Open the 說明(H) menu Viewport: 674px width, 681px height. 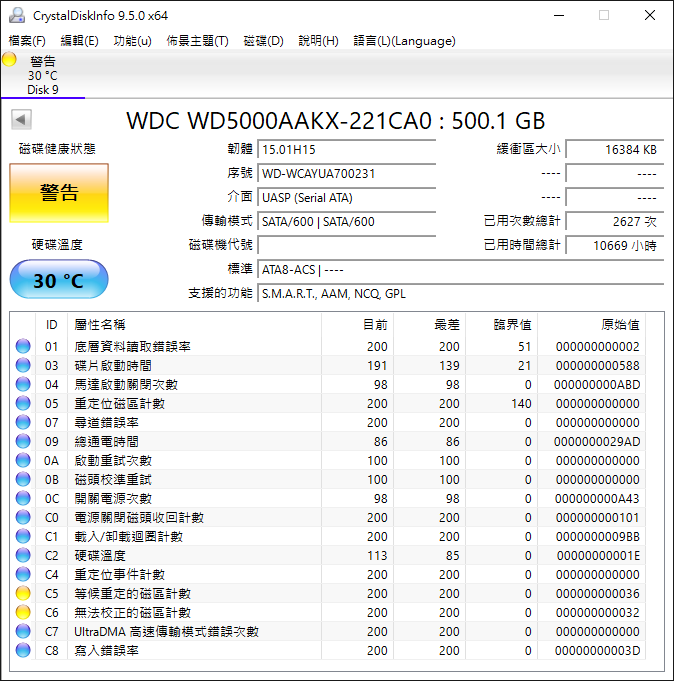318,41
